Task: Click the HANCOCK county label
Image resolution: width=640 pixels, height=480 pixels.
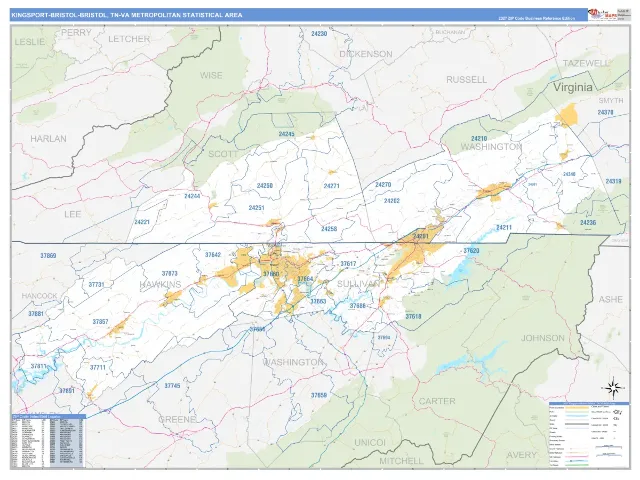Action: (x=40, y=296)
